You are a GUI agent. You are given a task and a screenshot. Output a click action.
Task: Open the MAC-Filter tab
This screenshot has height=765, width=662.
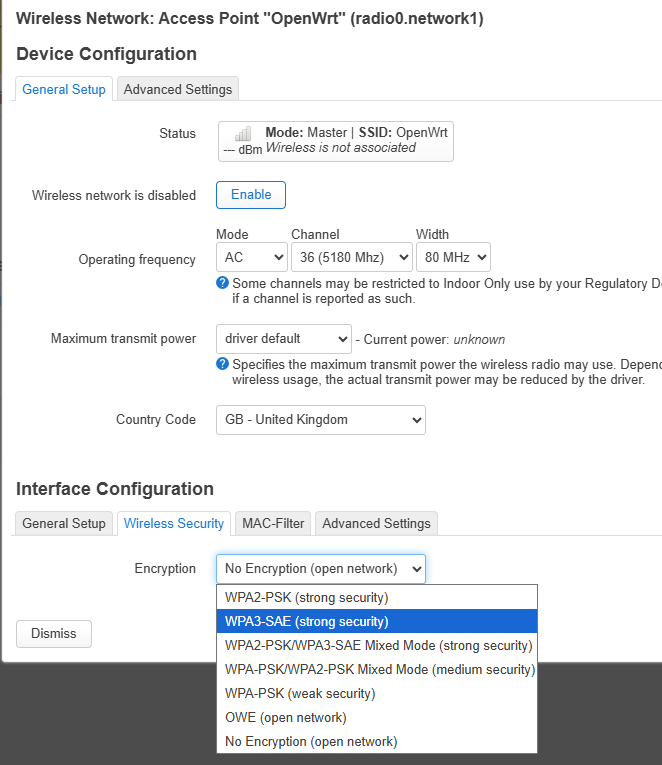coord(273,523)
